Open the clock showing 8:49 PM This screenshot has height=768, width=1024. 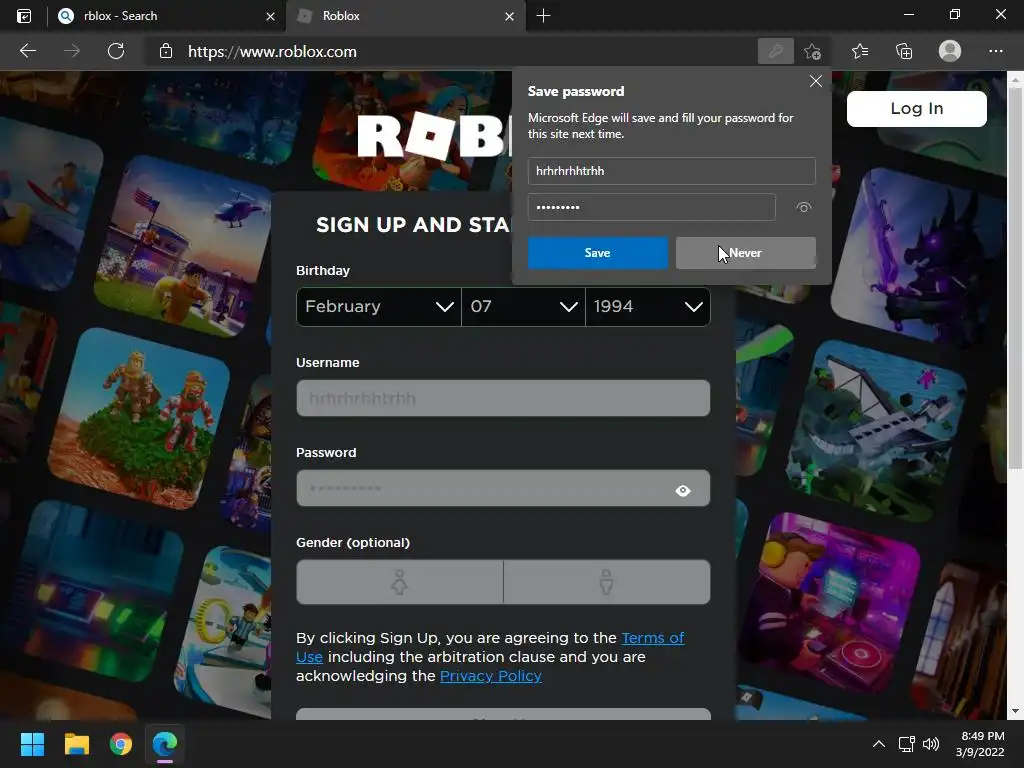980,744
